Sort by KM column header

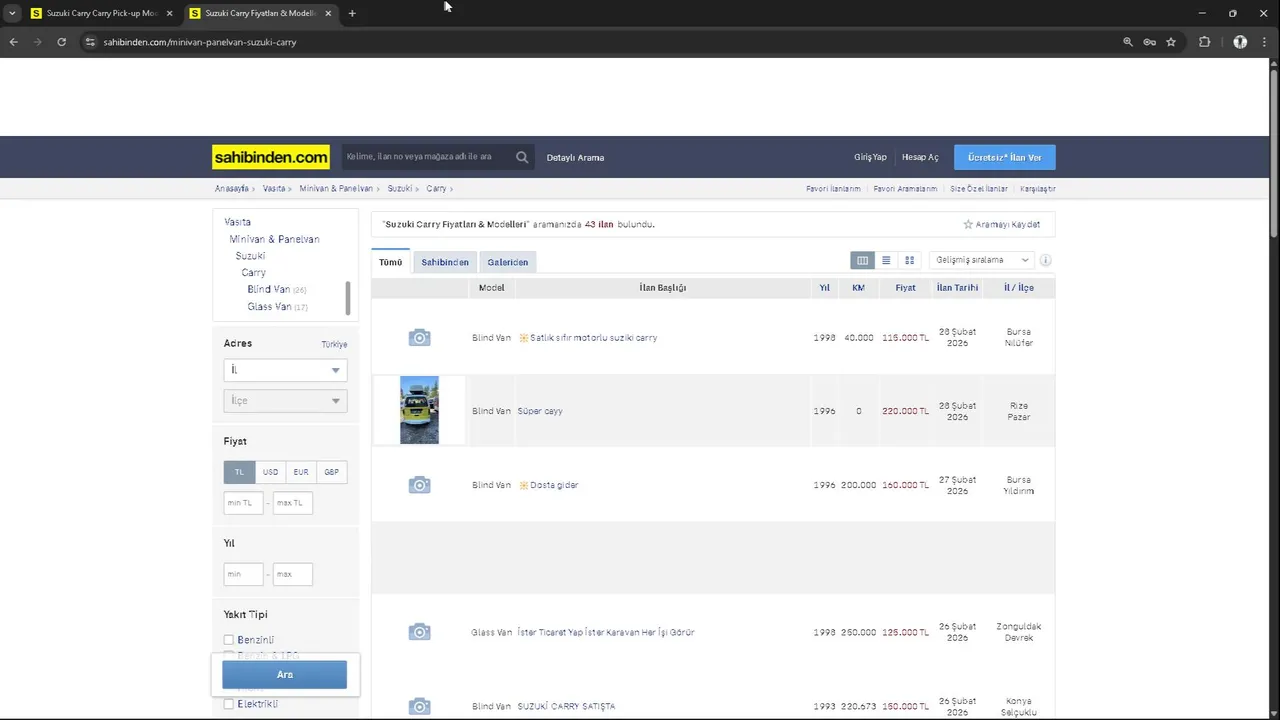pos(858,288)
